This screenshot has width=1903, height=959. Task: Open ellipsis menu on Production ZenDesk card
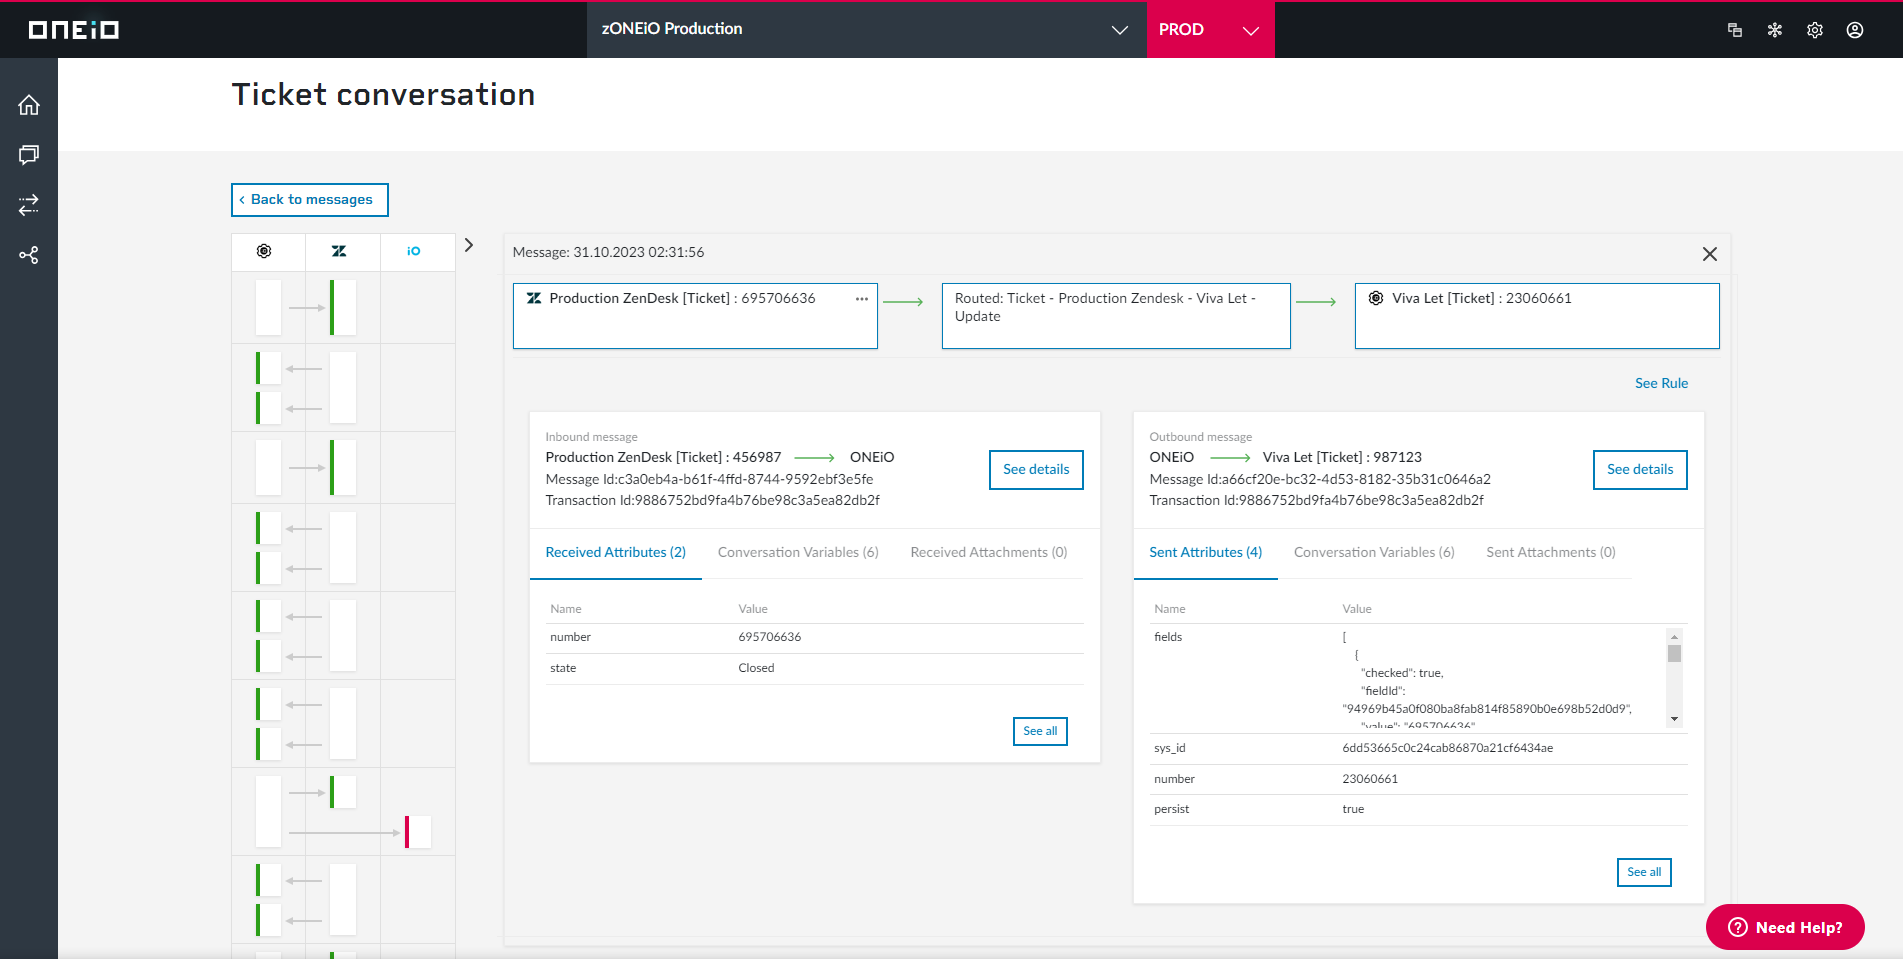click(862, 298)
